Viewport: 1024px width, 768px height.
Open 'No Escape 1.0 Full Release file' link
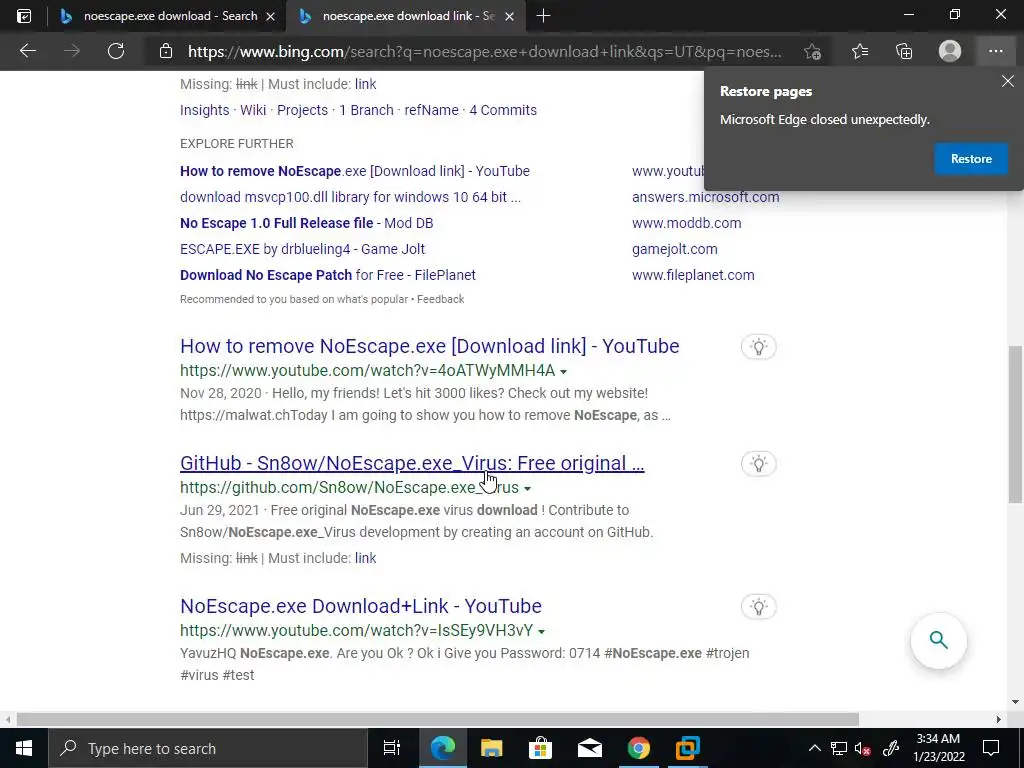pyautogui.click(x=307, y=223)
